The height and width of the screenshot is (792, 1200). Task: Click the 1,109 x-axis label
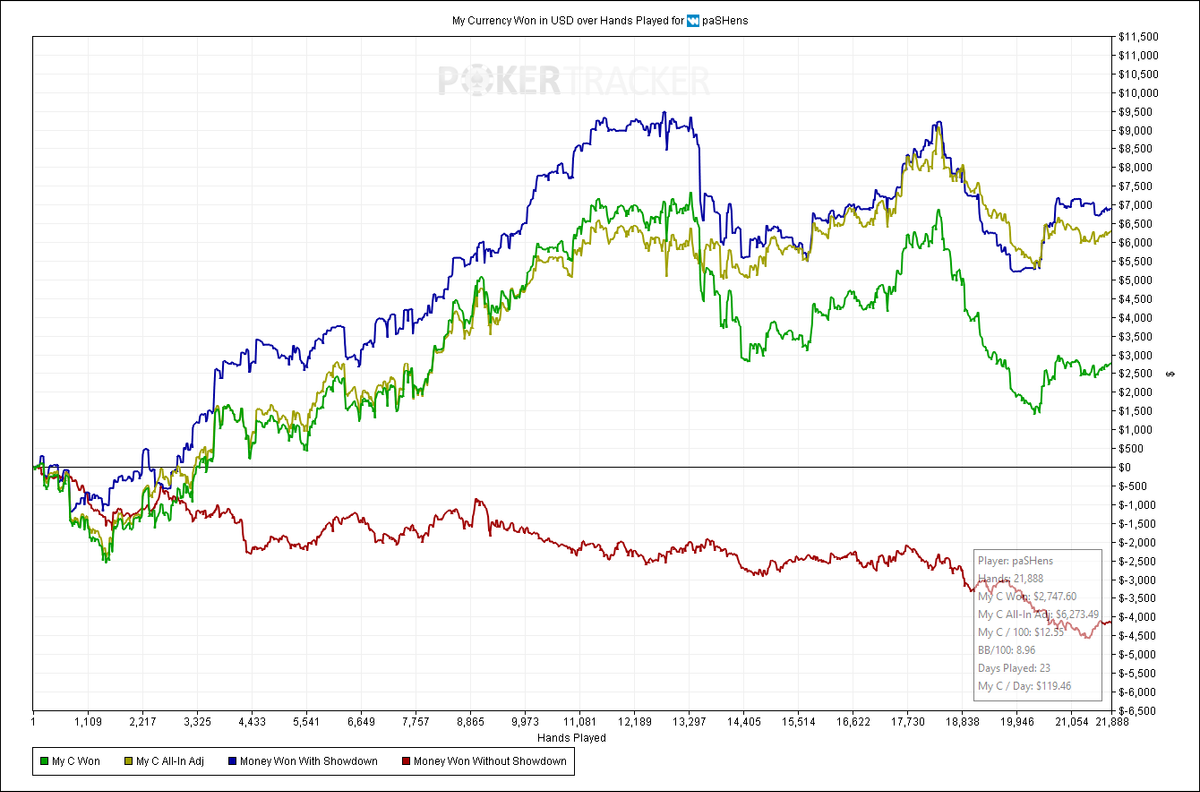[x=88, y=721]
